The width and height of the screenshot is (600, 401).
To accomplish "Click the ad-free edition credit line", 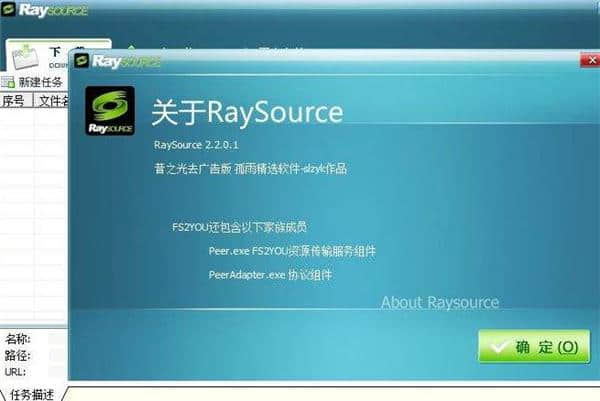I will point(251,169).
